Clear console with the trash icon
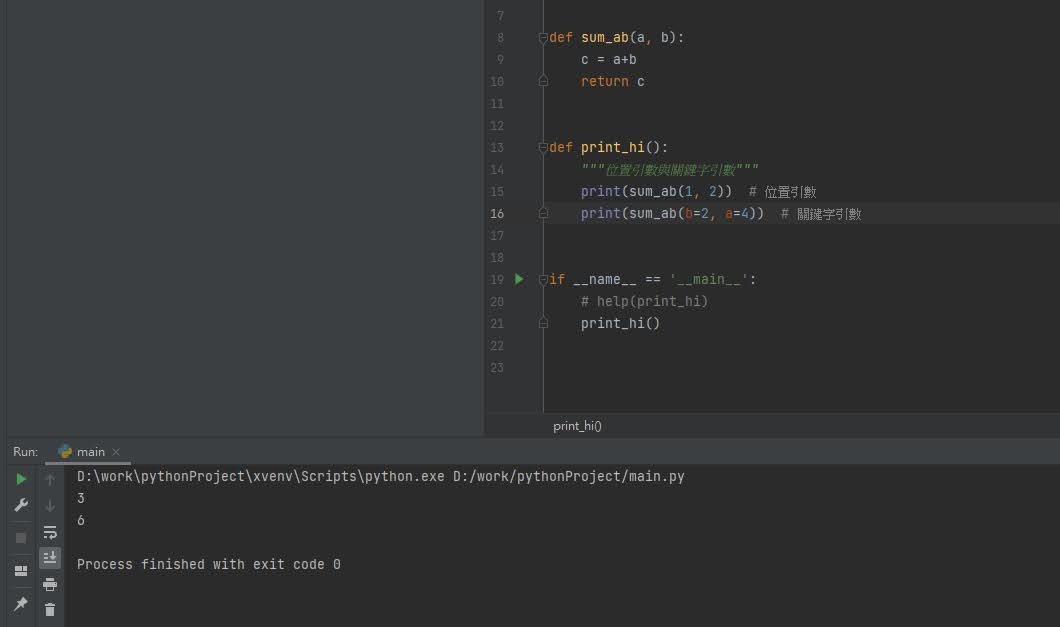 coord(50,609)
